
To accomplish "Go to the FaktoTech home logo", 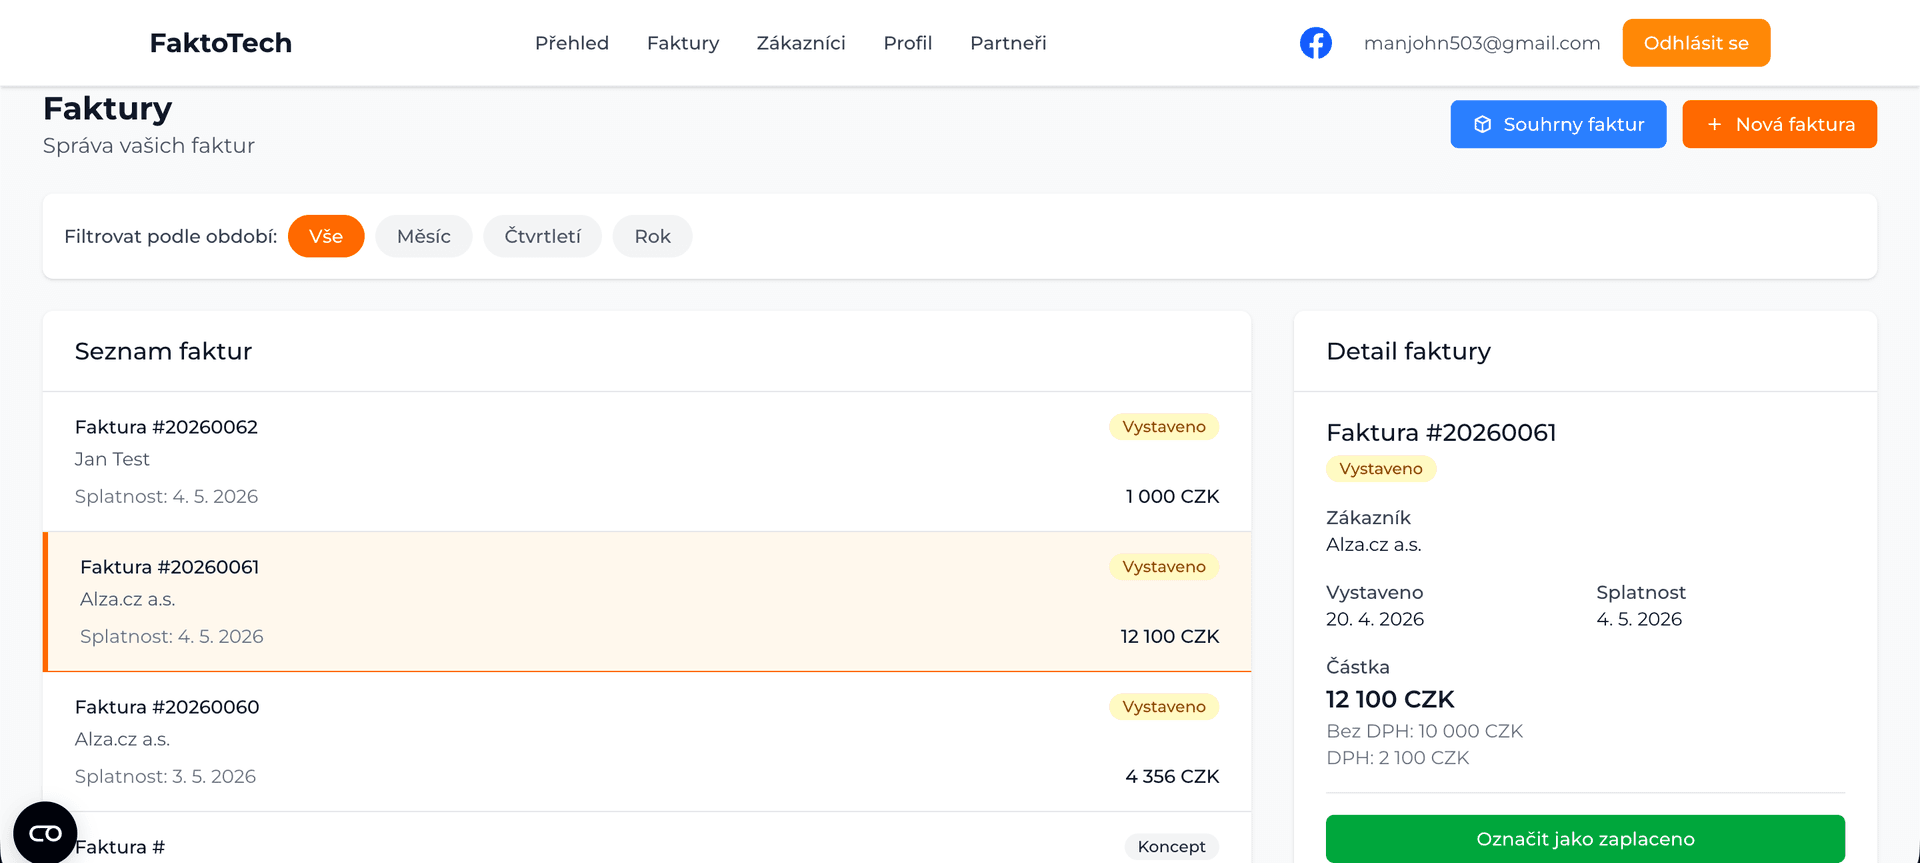I will pyautogui.click(x=221, y=43).
